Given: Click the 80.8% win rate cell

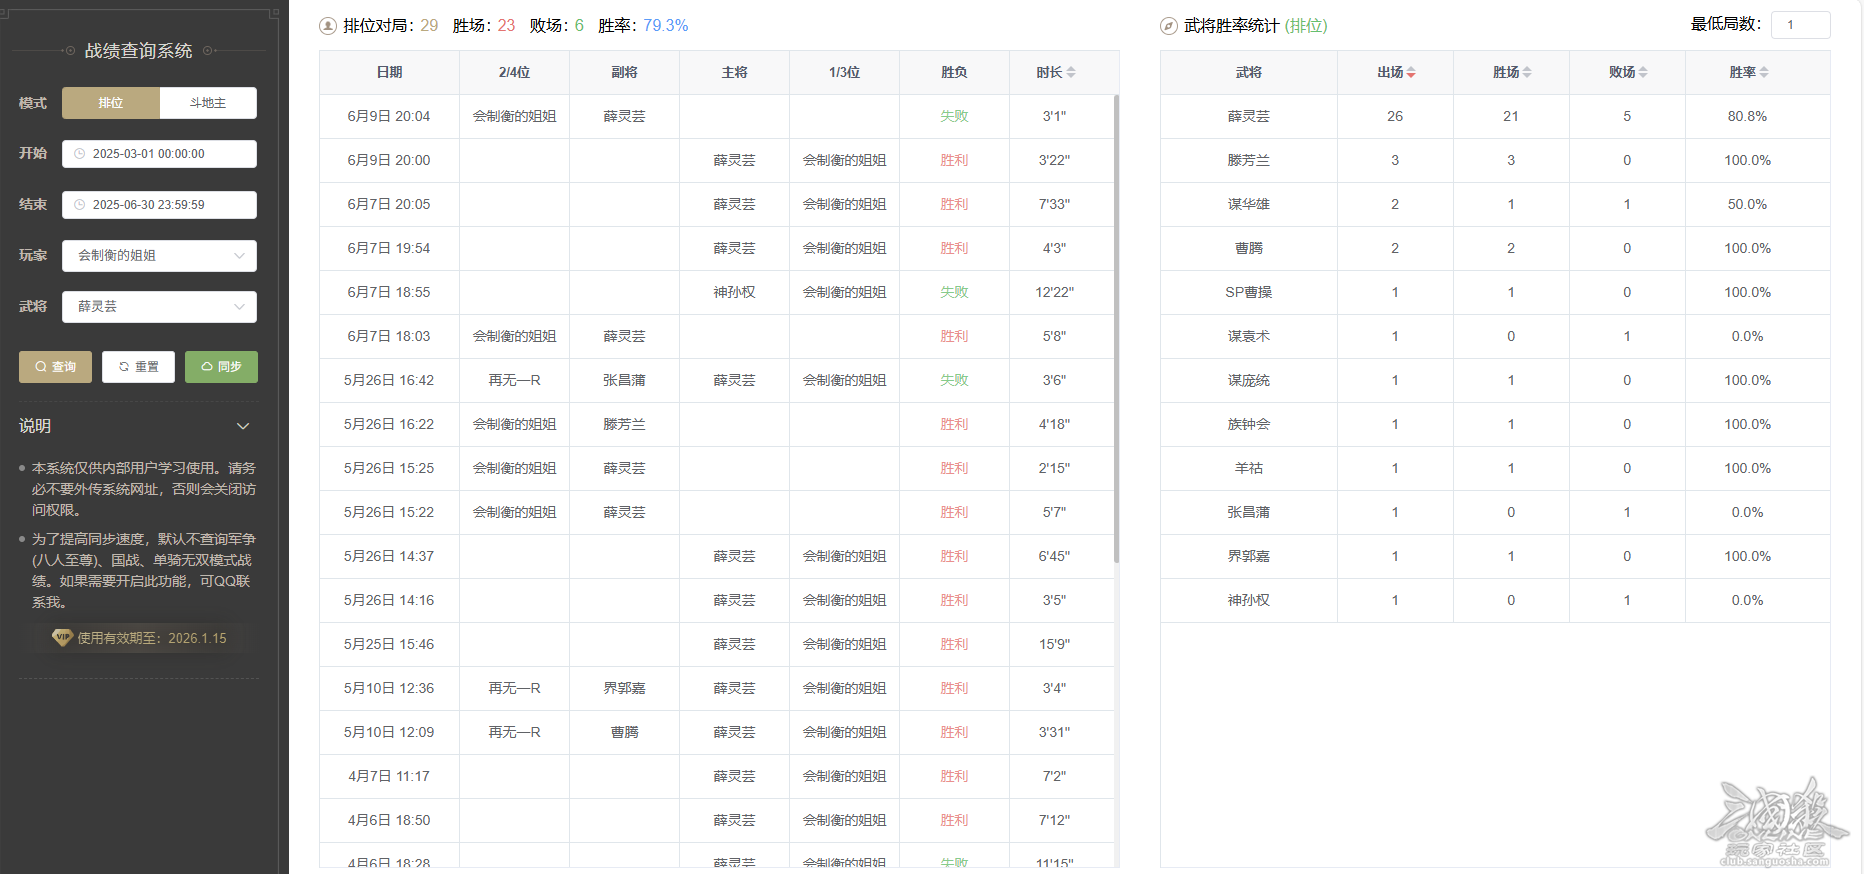Looking at the screenshot, I should pos(1747,116).
